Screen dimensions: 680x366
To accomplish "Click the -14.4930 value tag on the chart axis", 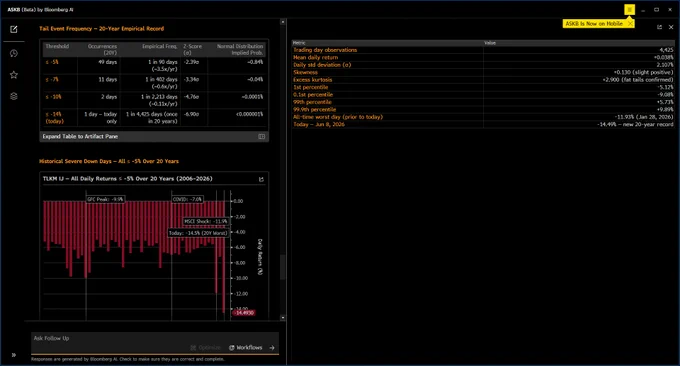I will 244,313.
